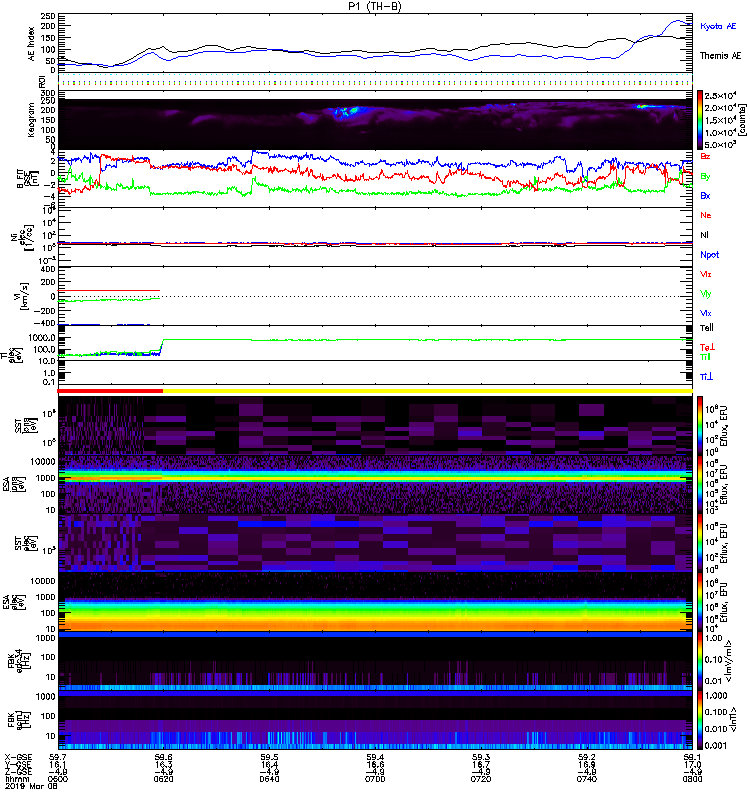Click the SST electron Eflux color bar

tap(700, 543)
